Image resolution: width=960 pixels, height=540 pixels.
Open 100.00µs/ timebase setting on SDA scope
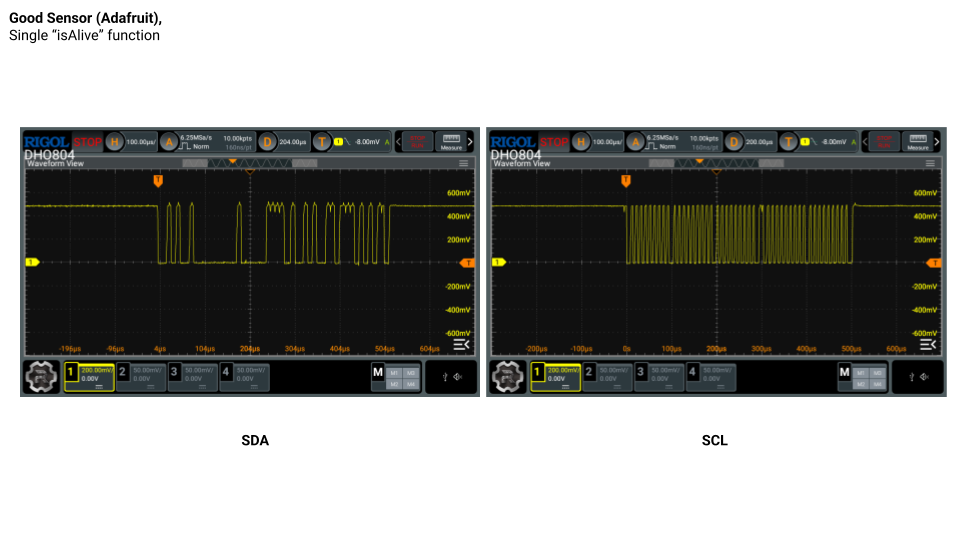point(141,142)
